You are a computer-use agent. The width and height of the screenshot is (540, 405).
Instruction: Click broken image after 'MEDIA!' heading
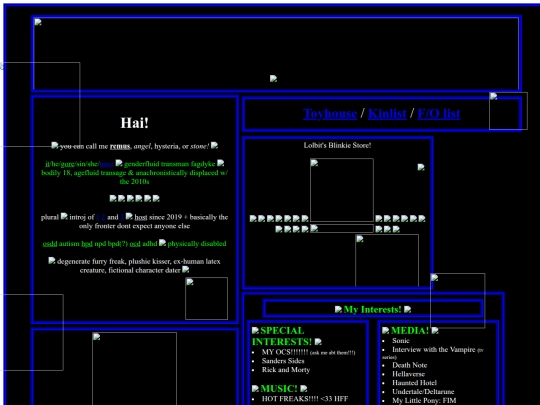435,331
